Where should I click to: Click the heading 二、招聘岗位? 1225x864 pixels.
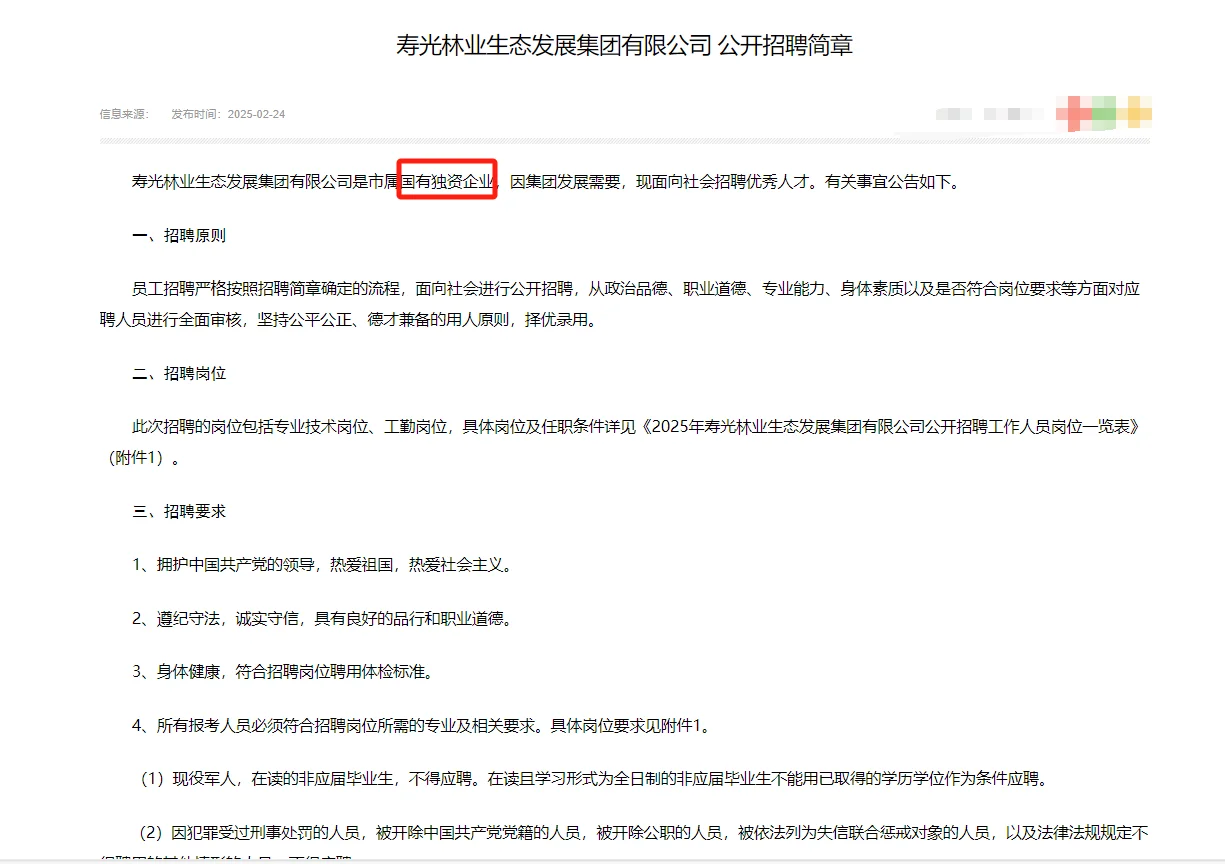179,374
